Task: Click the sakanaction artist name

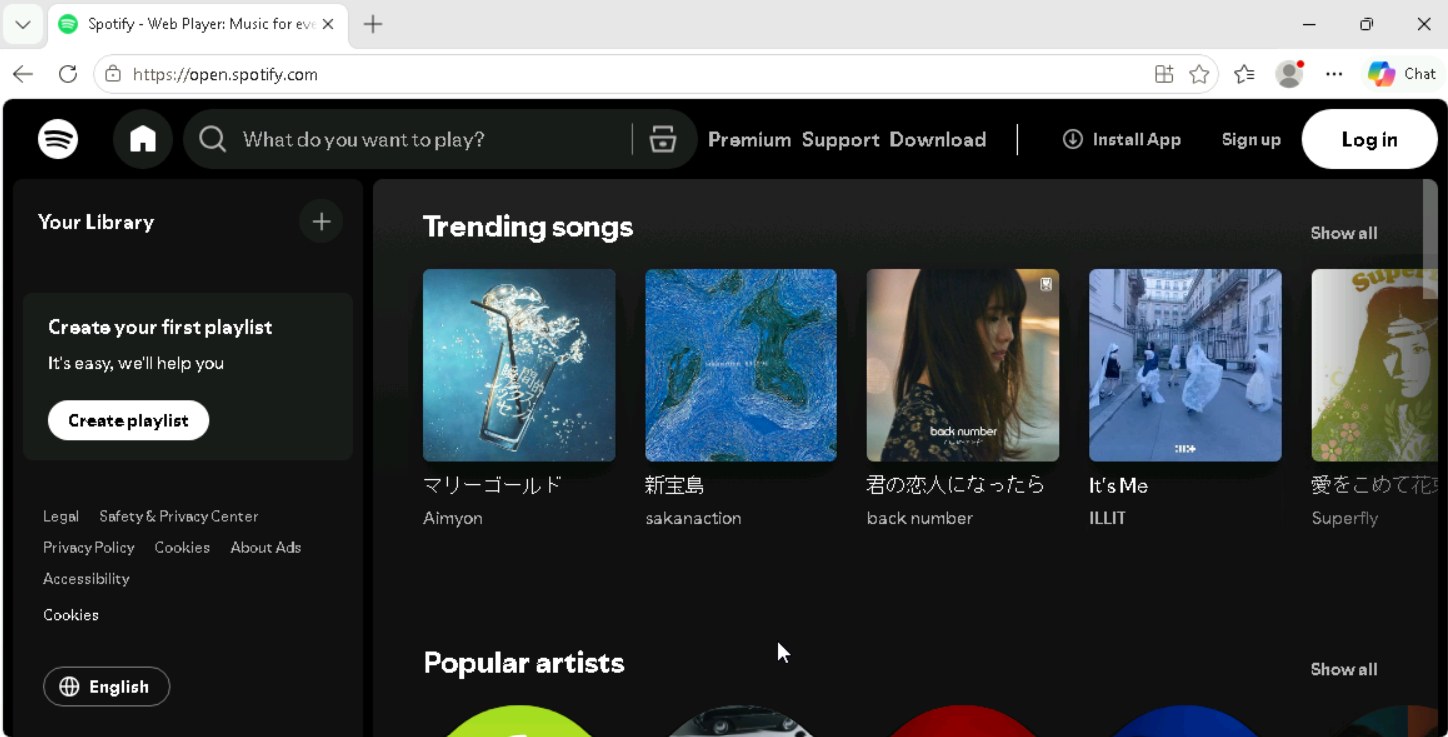Action: pyautogui.click(x=693, y=518)
